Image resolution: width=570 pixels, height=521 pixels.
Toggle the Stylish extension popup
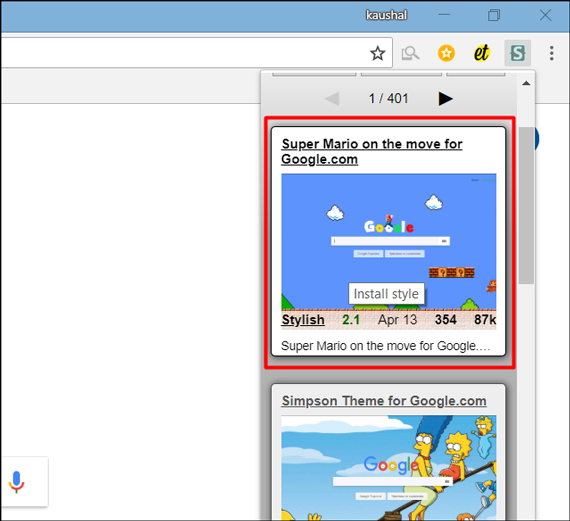[x=517, y=53]
